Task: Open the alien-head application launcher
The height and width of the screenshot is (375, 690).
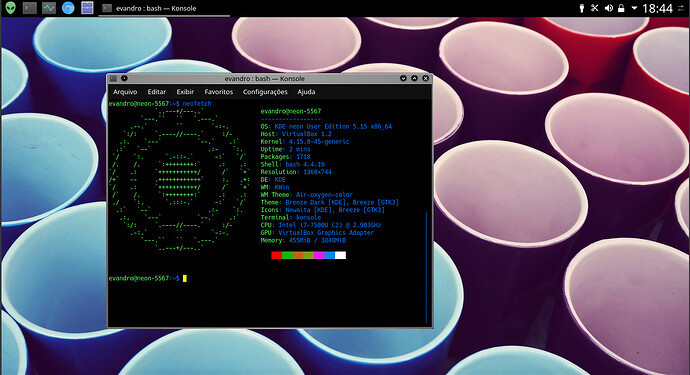Action: coord(11,7)
